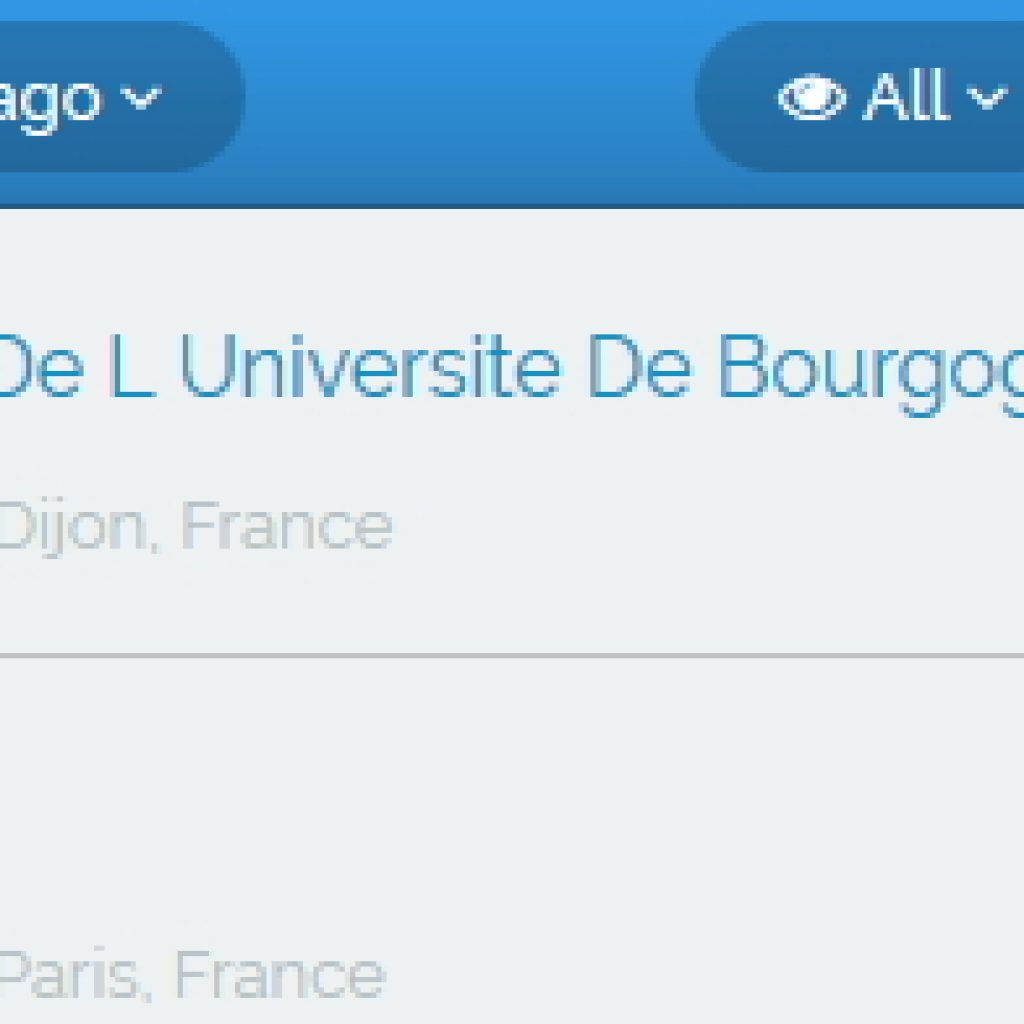Click the word 'France' after Paris
The height and width of the screenshot is (1024, 1024).
tap(280, 975)
